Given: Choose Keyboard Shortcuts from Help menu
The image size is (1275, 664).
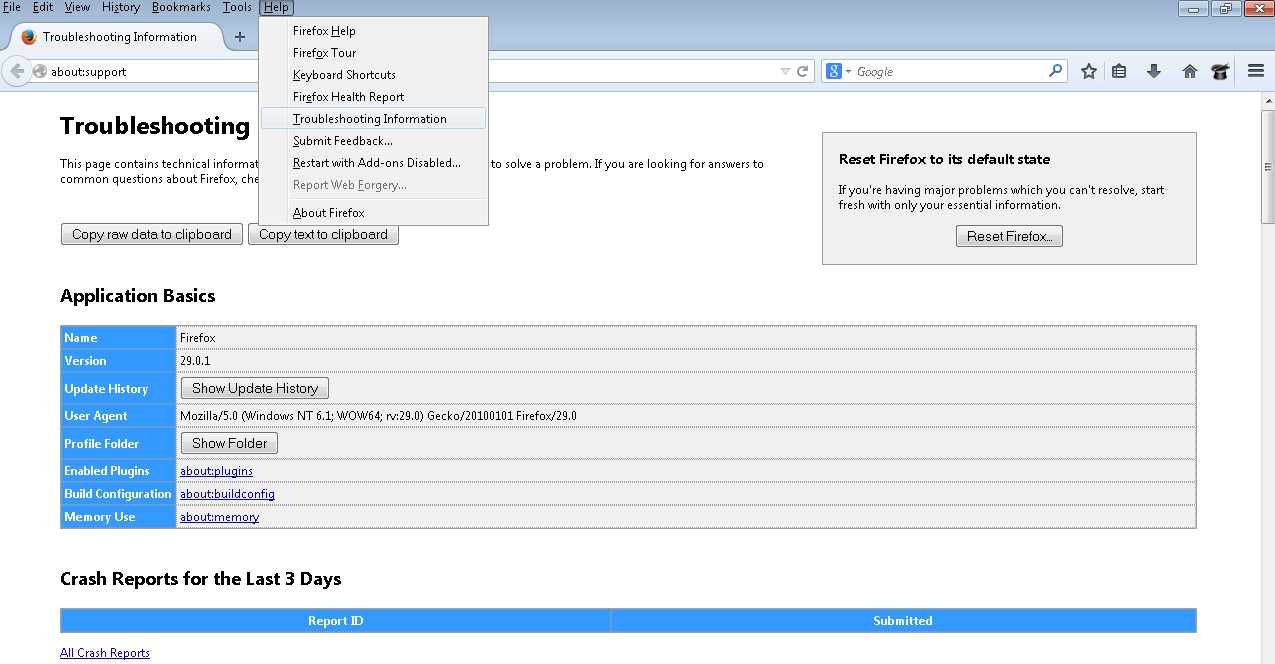Looking at the screenshot, I should click(373, 75).
